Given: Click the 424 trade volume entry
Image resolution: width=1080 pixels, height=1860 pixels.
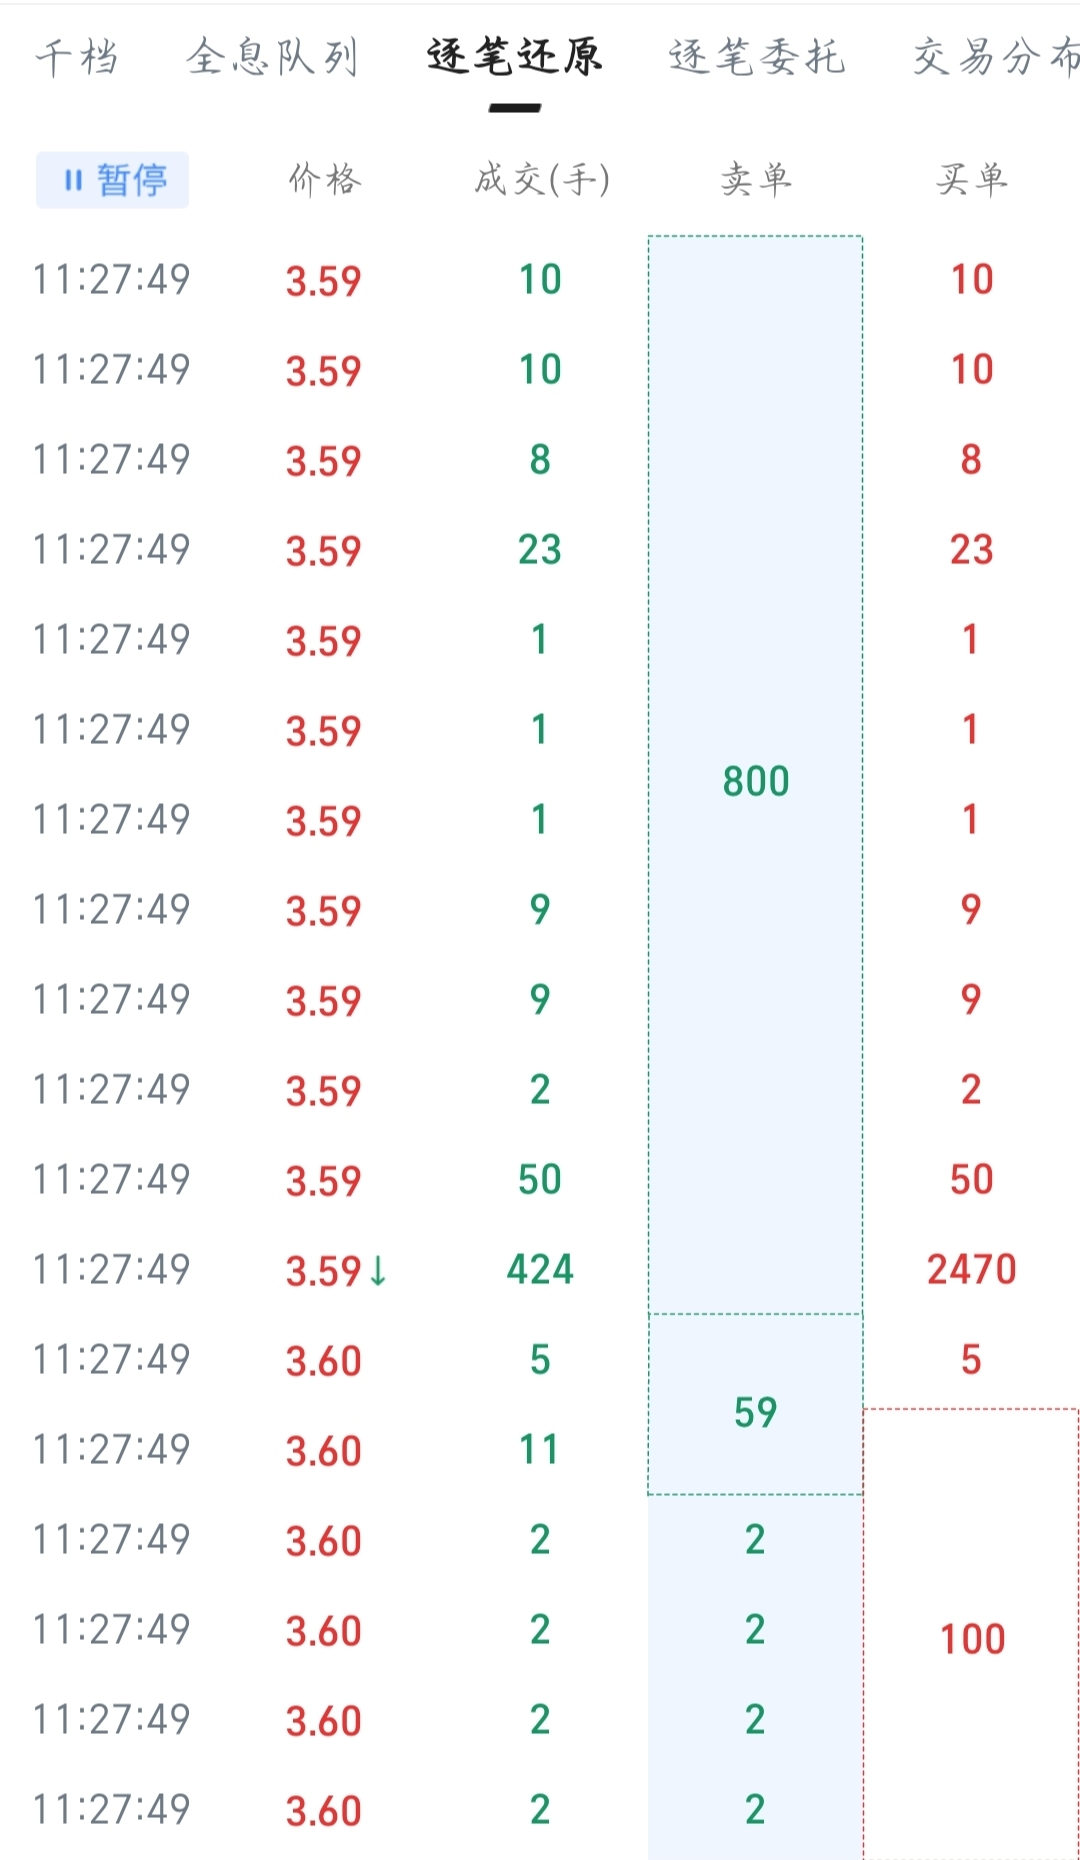Looking at the screenshot, I should 540,1269.
